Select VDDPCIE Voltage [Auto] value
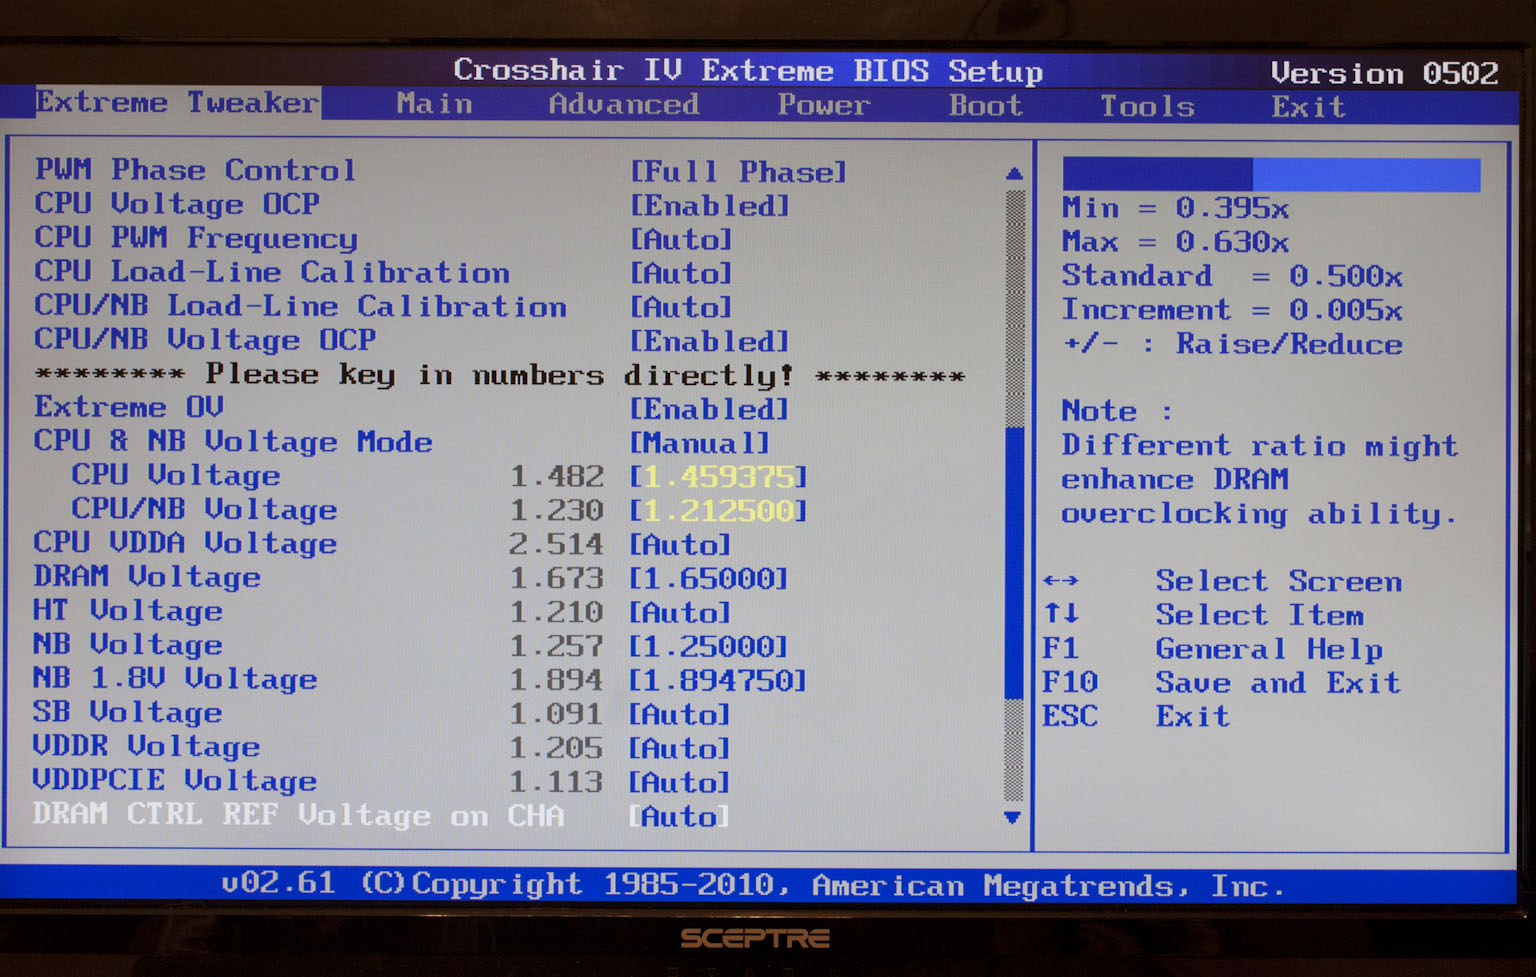 [x=681, y=783]
